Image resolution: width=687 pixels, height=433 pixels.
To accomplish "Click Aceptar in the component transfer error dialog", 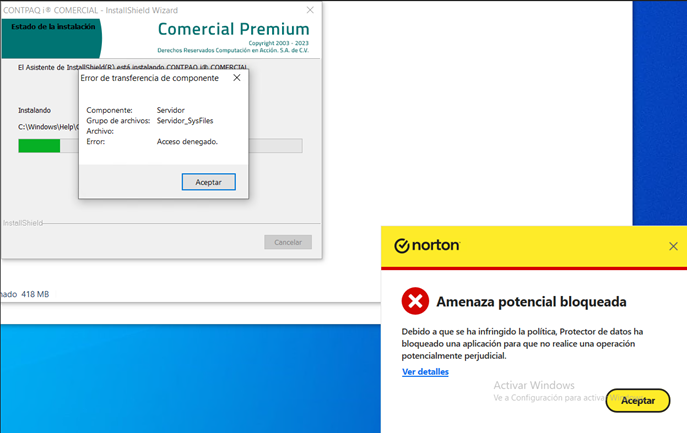I will coord(209,182).
